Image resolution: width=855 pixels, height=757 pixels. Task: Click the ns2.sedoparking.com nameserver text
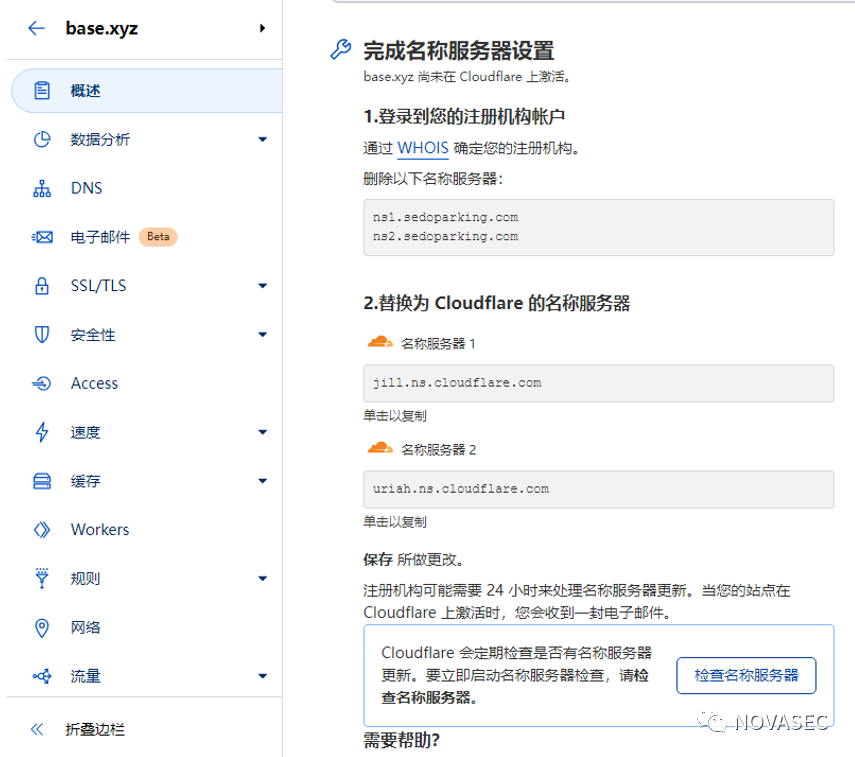point(445,236)
